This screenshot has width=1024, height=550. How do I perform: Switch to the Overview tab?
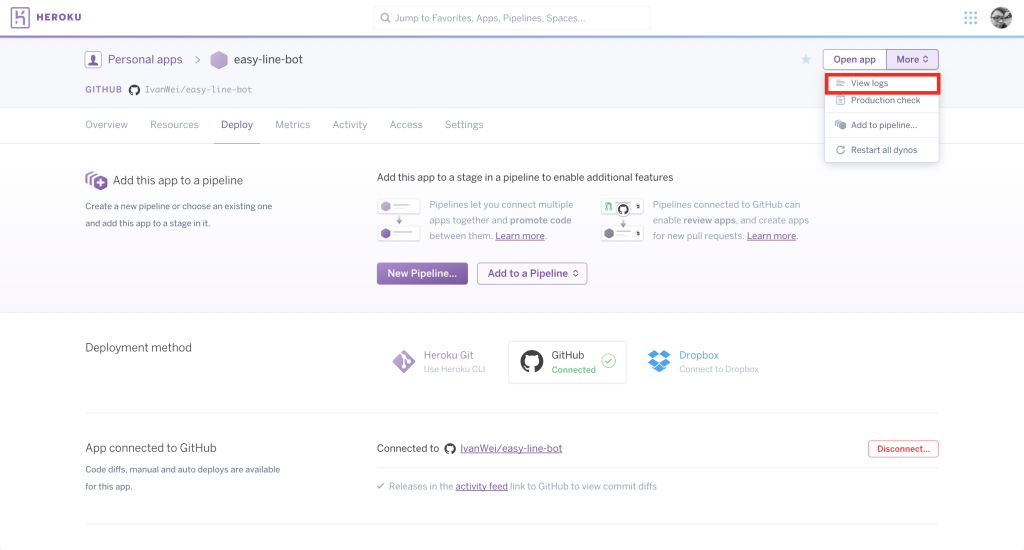(x=106, y=125)
